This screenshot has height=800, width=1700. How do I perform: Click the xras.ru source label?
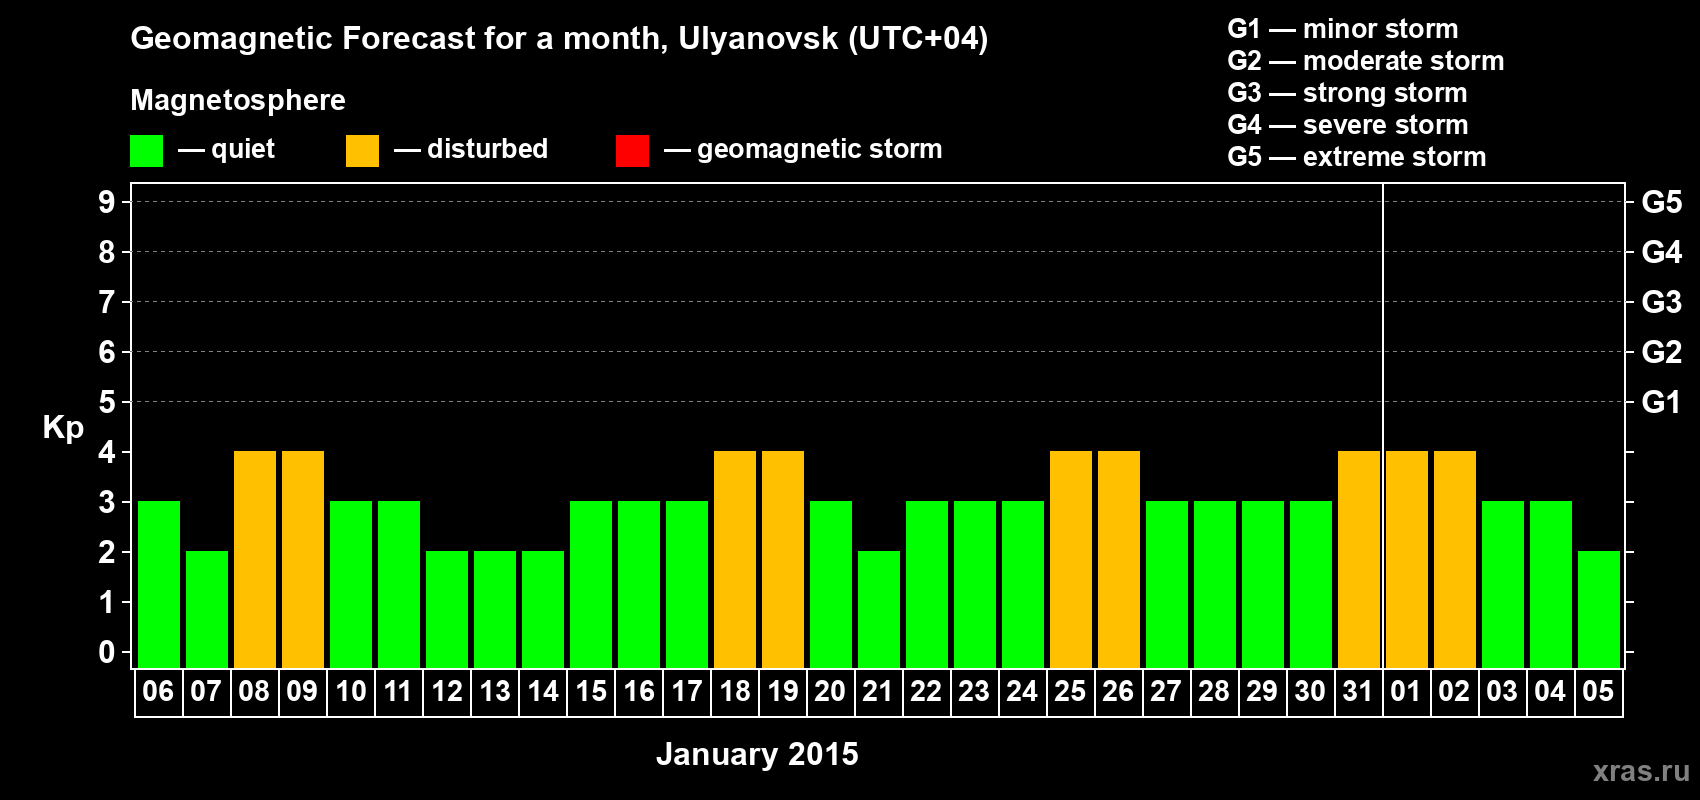tap(1641, 771)
